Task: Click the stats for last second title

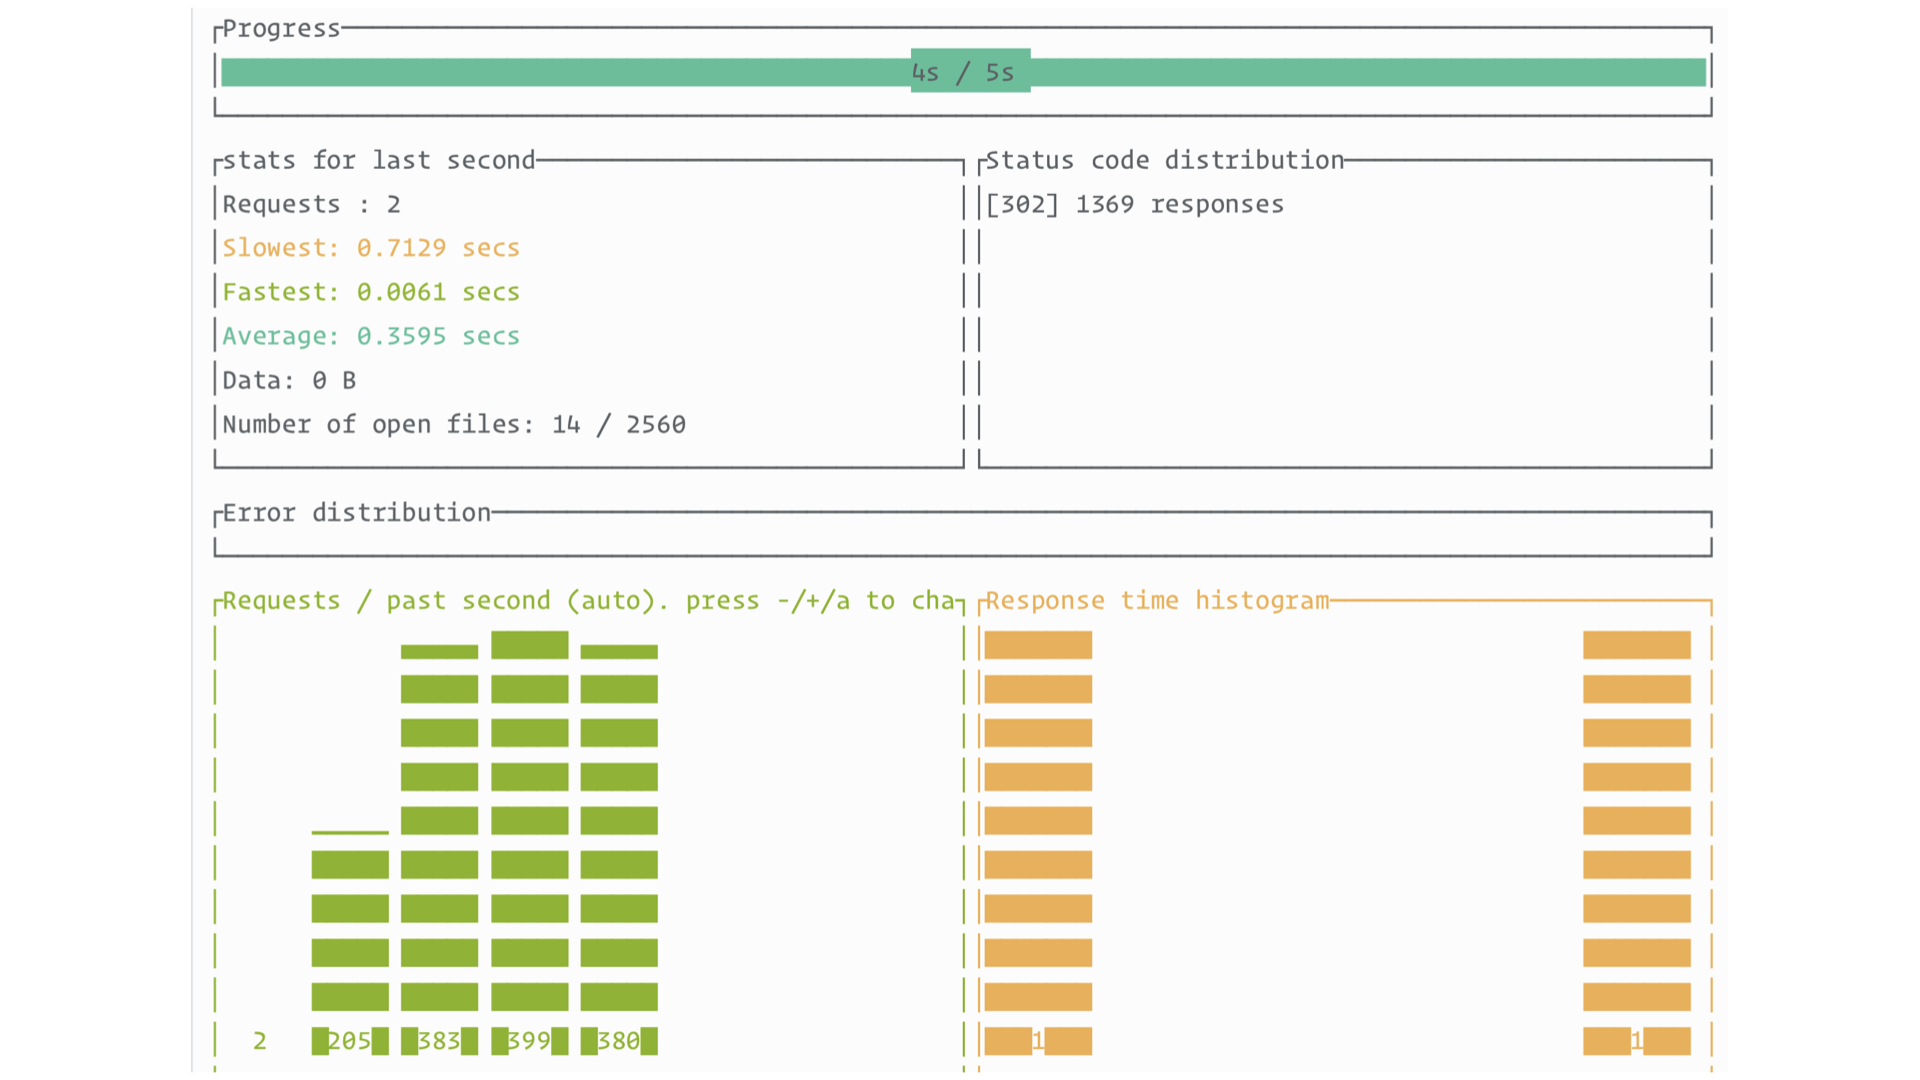Action: (x=378, y=161)
